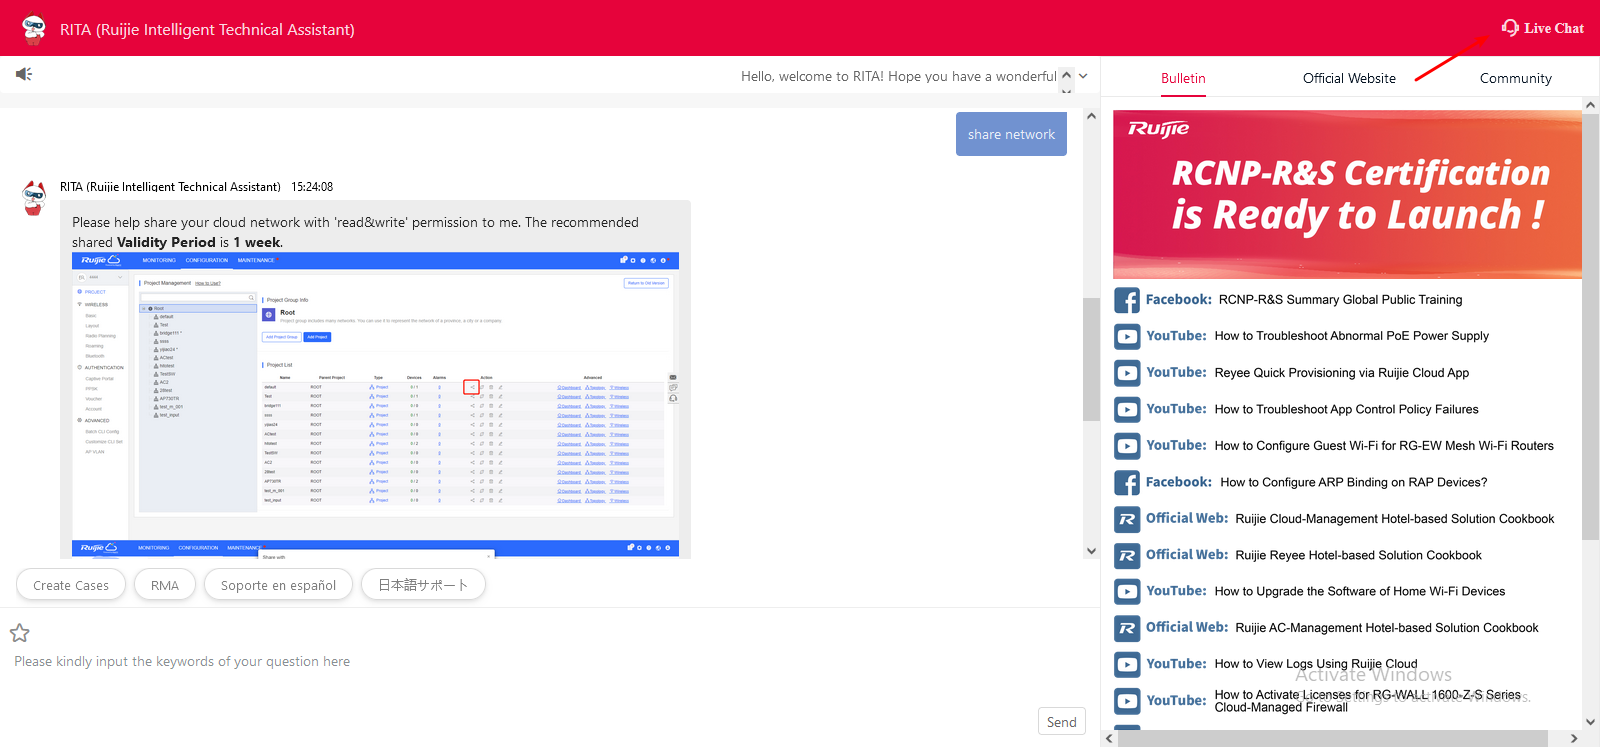Image resolution: width=1600 pixels, height=747 pixels.
Task: Click the RCNP-R&S Certification banner image
Action: [x=1347, y=194]
